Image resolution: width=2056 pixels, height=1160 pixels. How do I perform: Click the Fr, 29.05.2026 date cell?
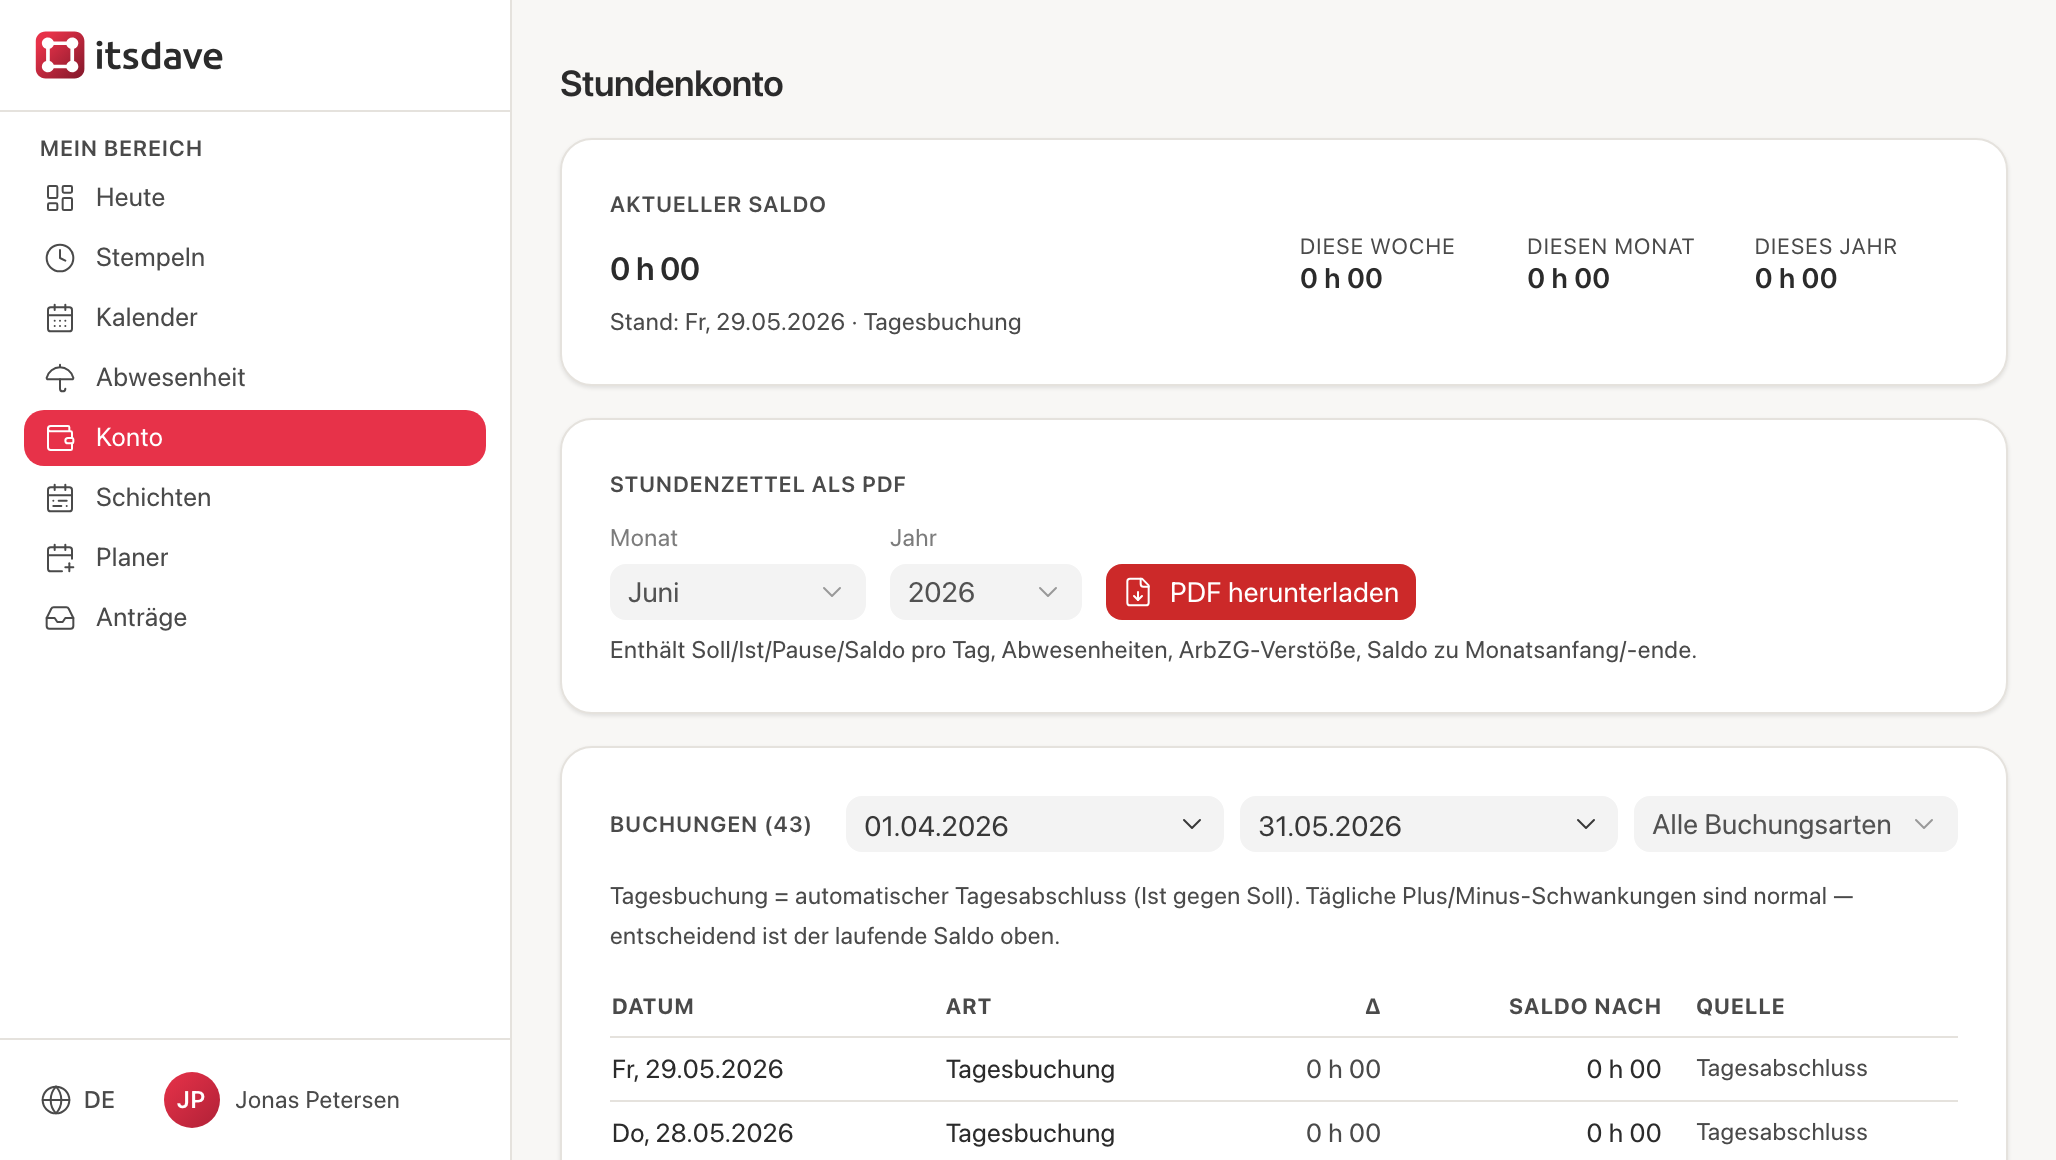[697, 1069]
